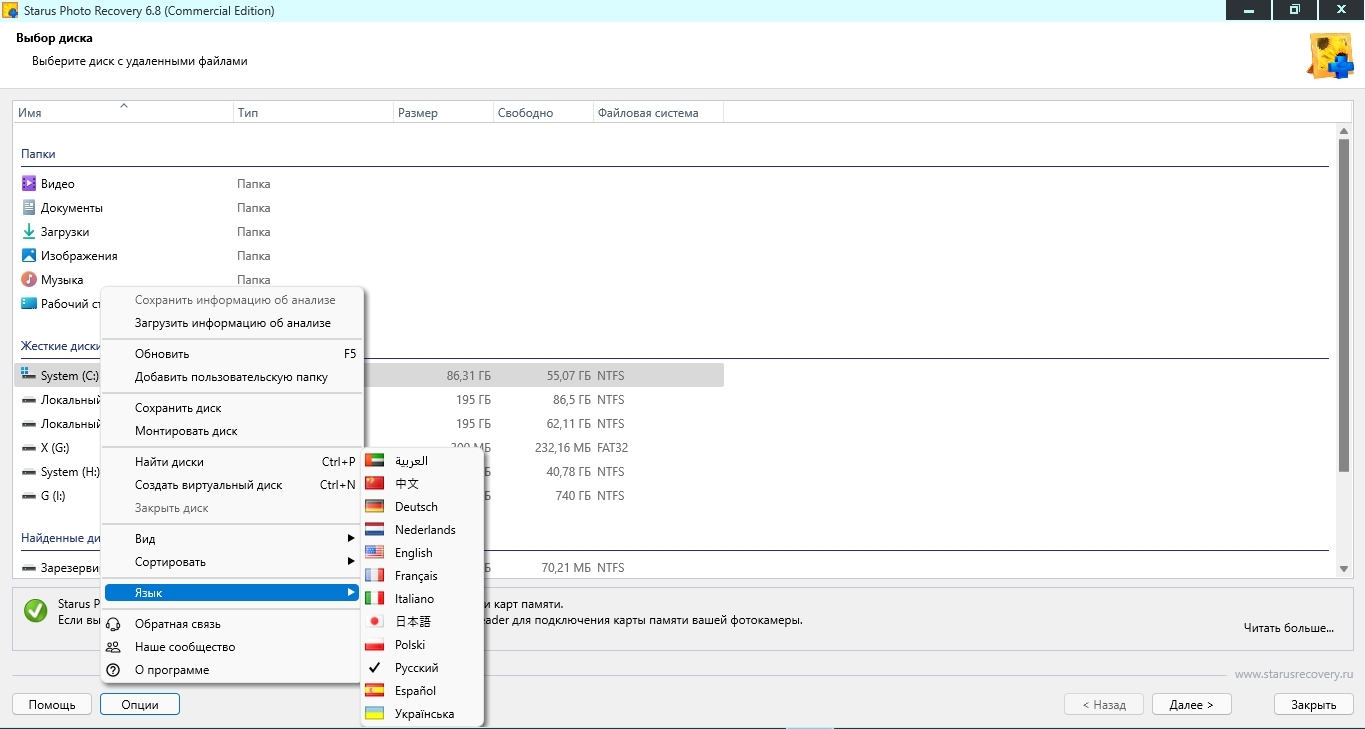Click the Размер column header
The height and width of the screenshot is (729, 1365).
pyautogui.click(x=443, y=113)
